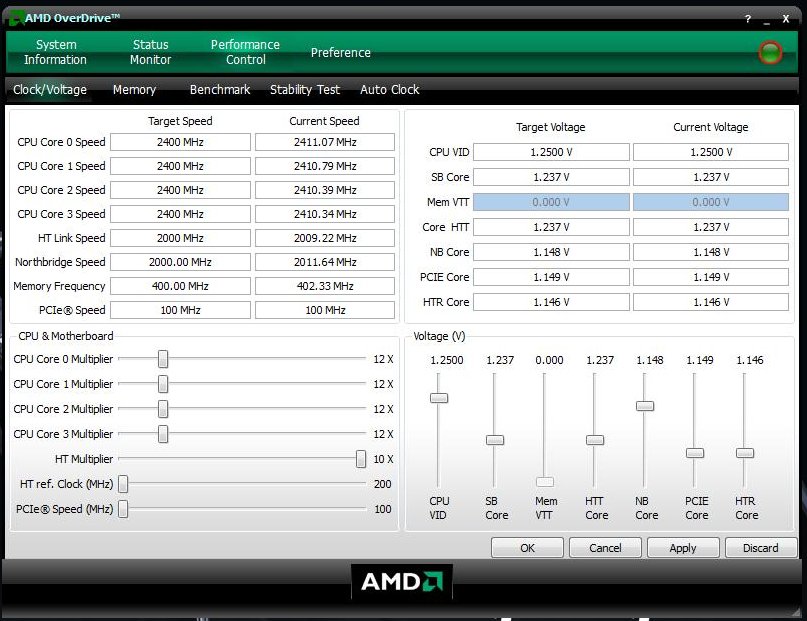
Task: Click the CPU Core 0 Multiplier slider handle
Action: click(x=163, y=359)
